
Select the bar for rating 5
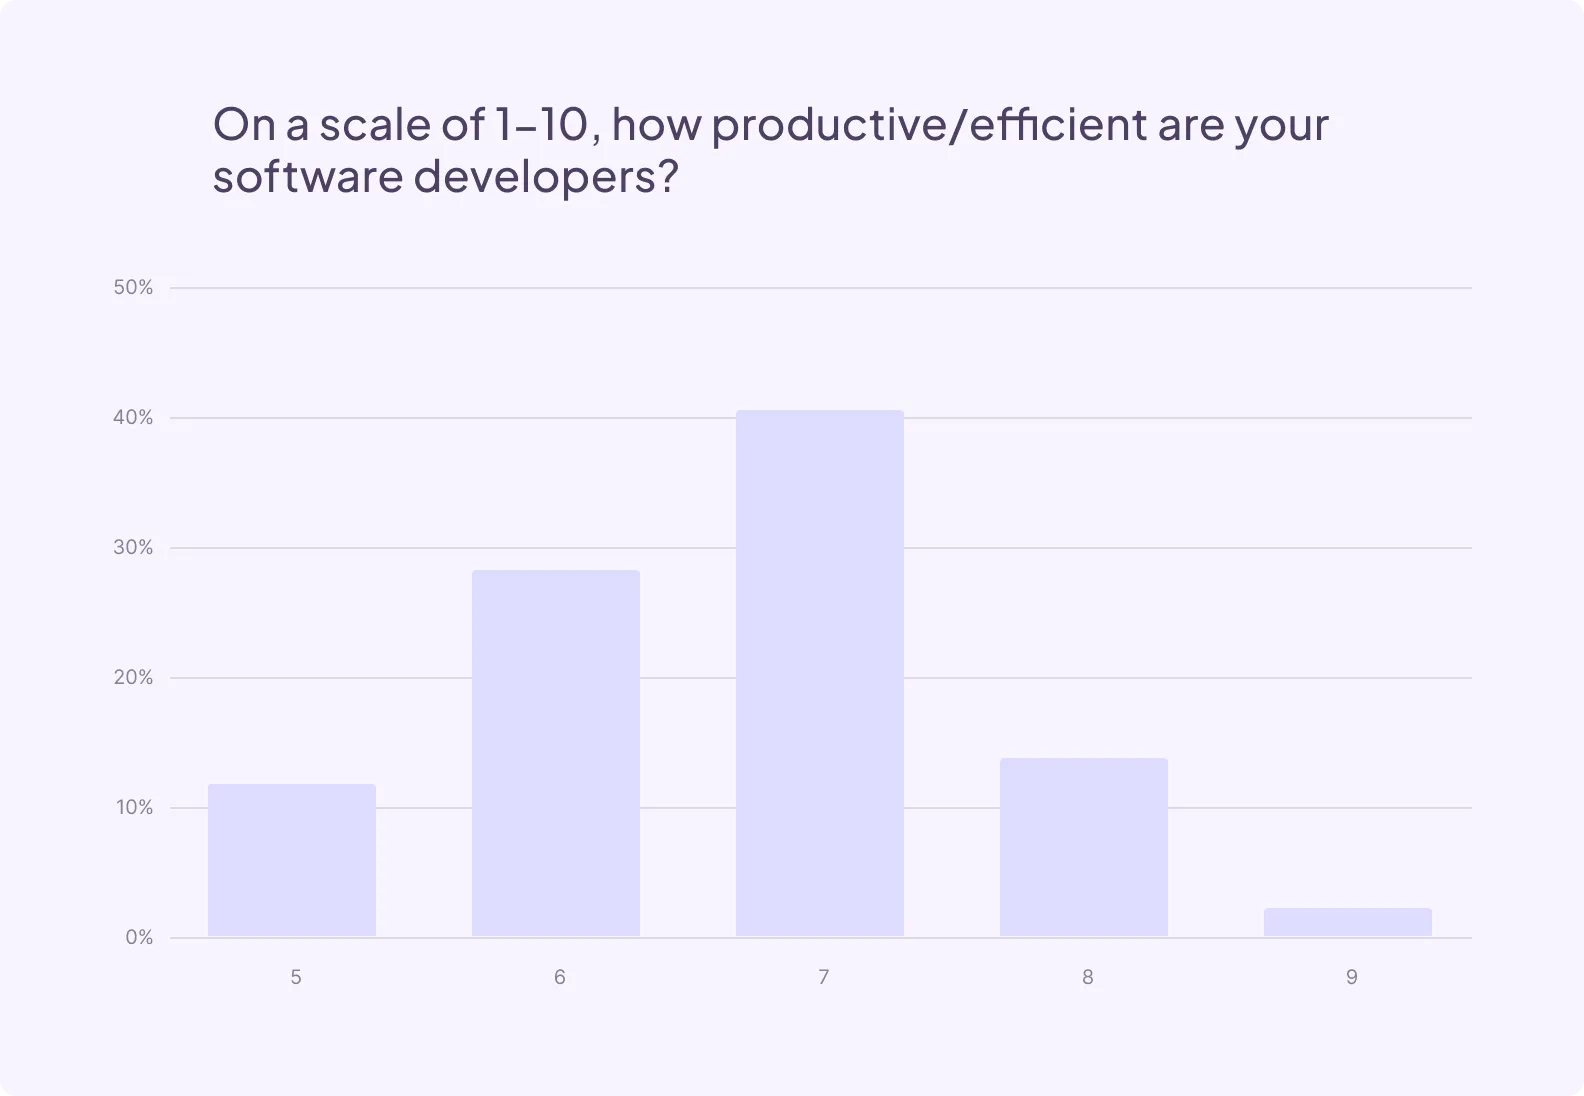(x=292, y=860)
